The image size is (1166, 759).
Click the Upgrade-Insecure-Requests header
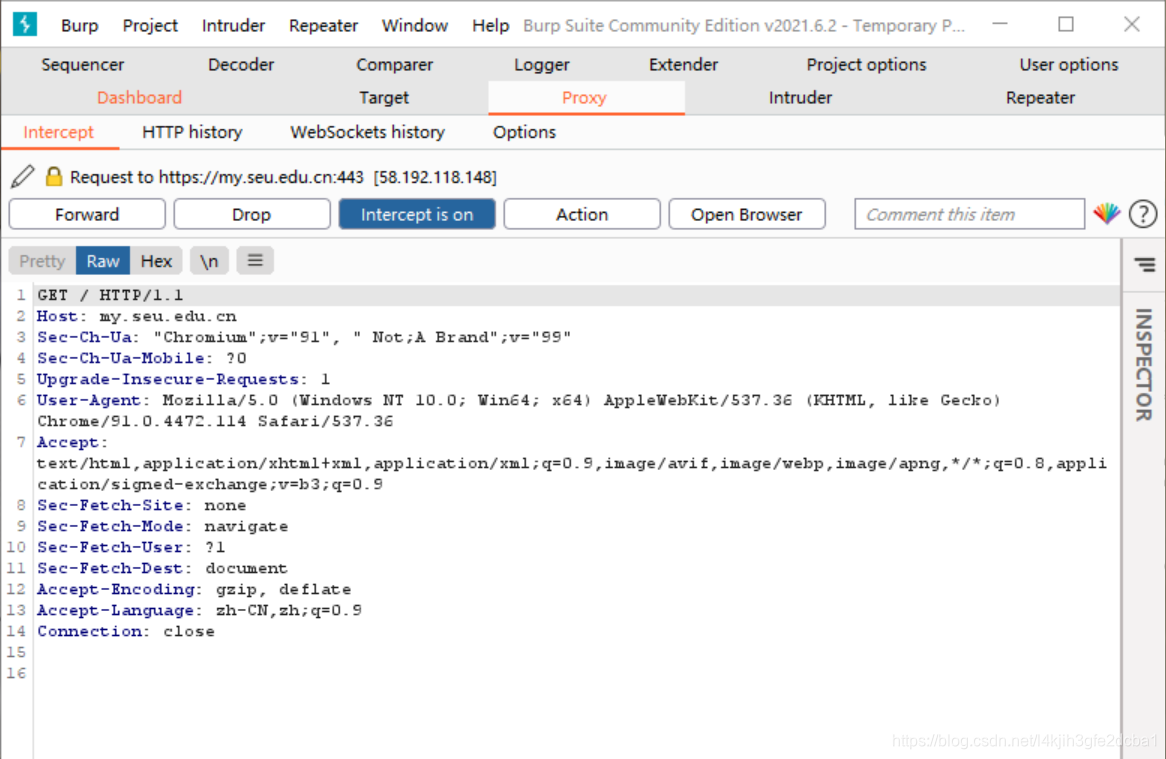pos(184,379)
